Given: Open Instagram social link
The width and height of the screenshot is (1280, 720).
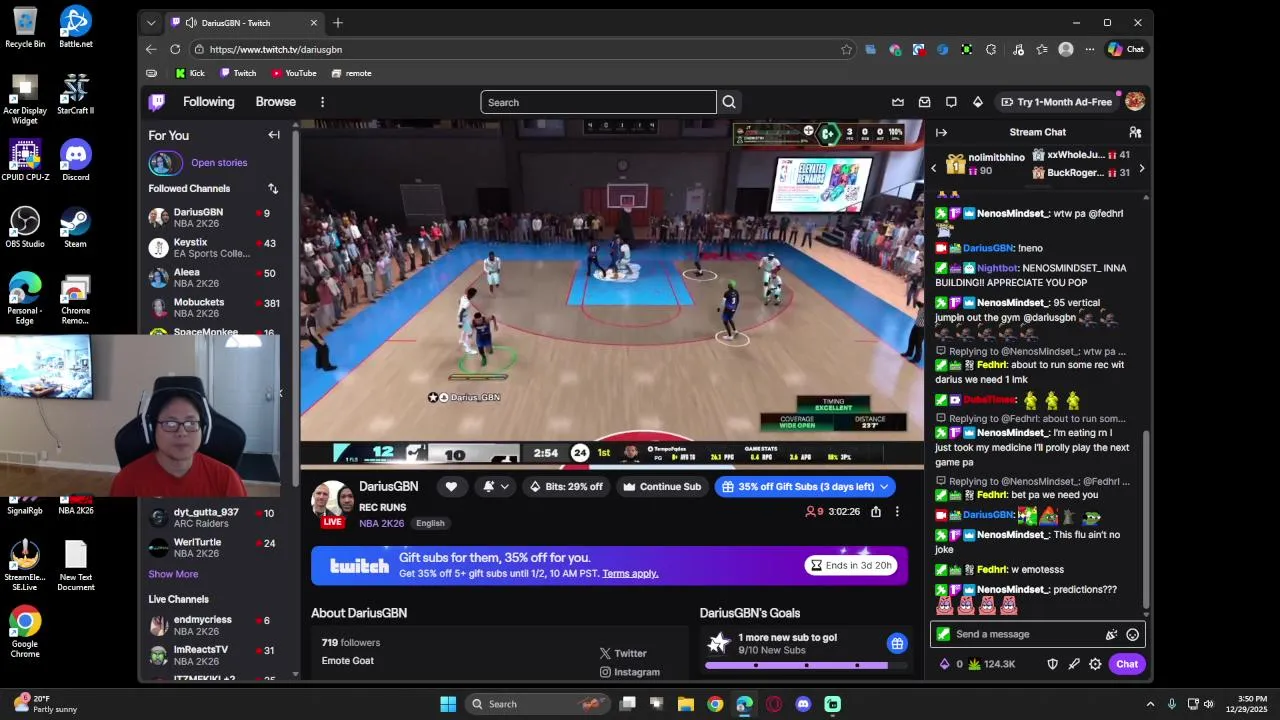Looking at the screenshot, I should click(x=630, y=672).
